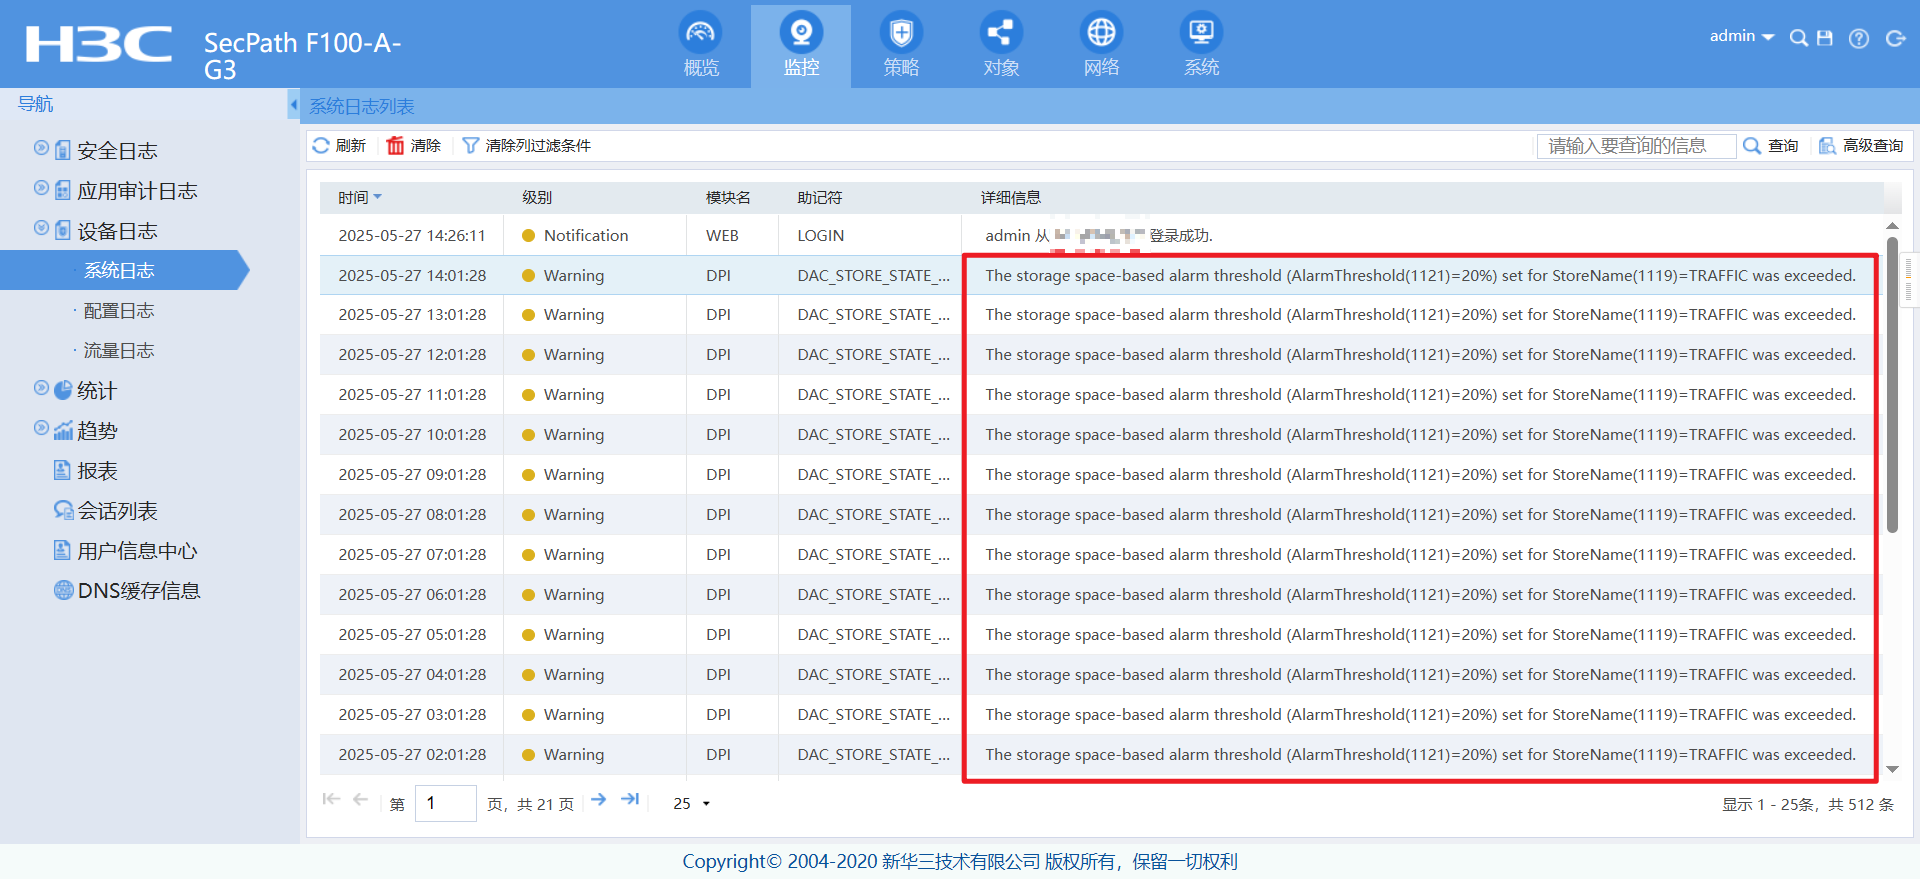
Task: Open the 策略 policy shield icon
Action: 900,35
